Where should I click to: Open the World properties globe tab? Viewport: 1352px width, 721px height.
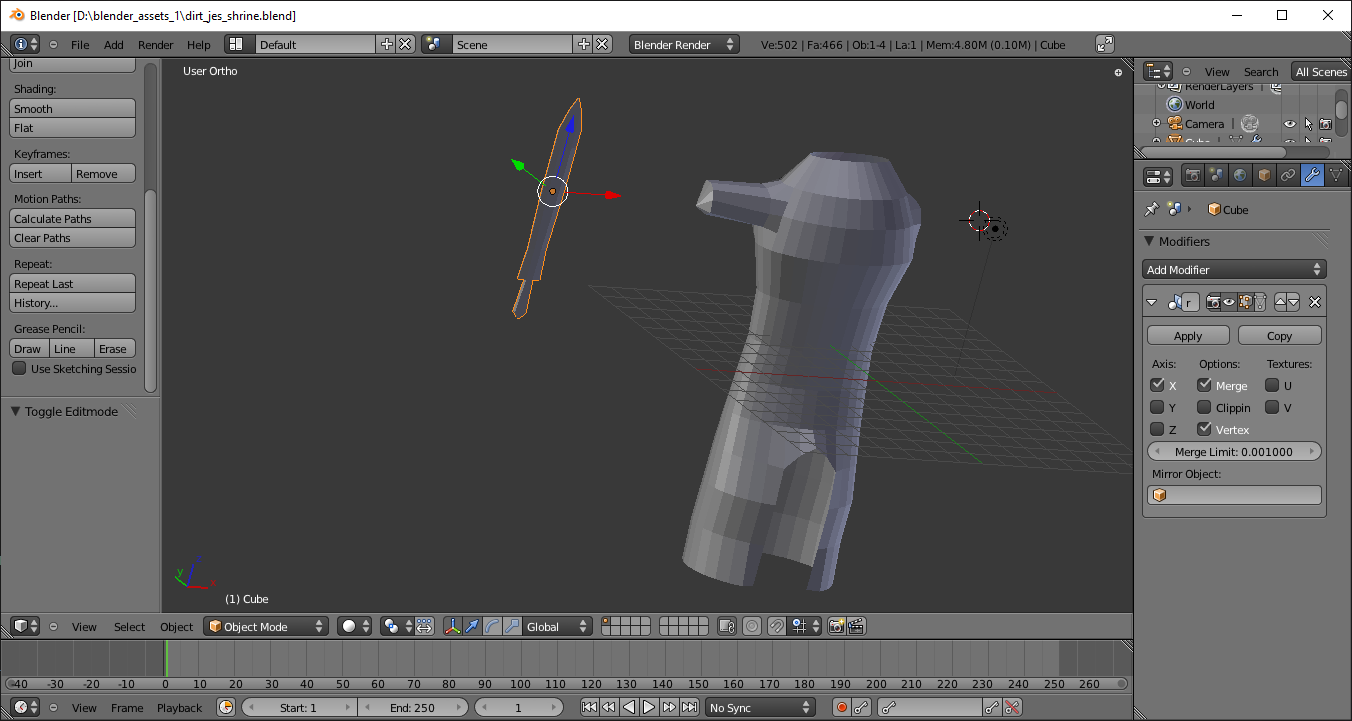(x=1241, y=176)
